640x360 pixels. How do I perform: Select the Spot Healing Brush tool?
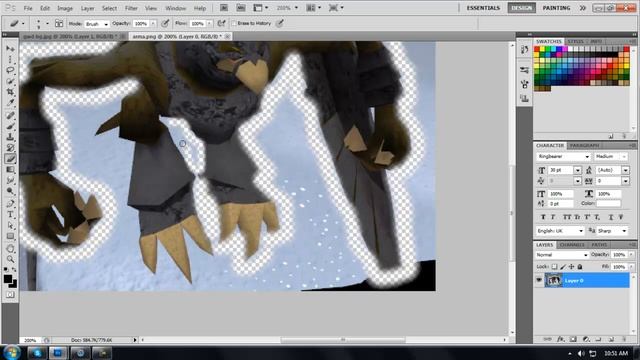click(10, 116)
